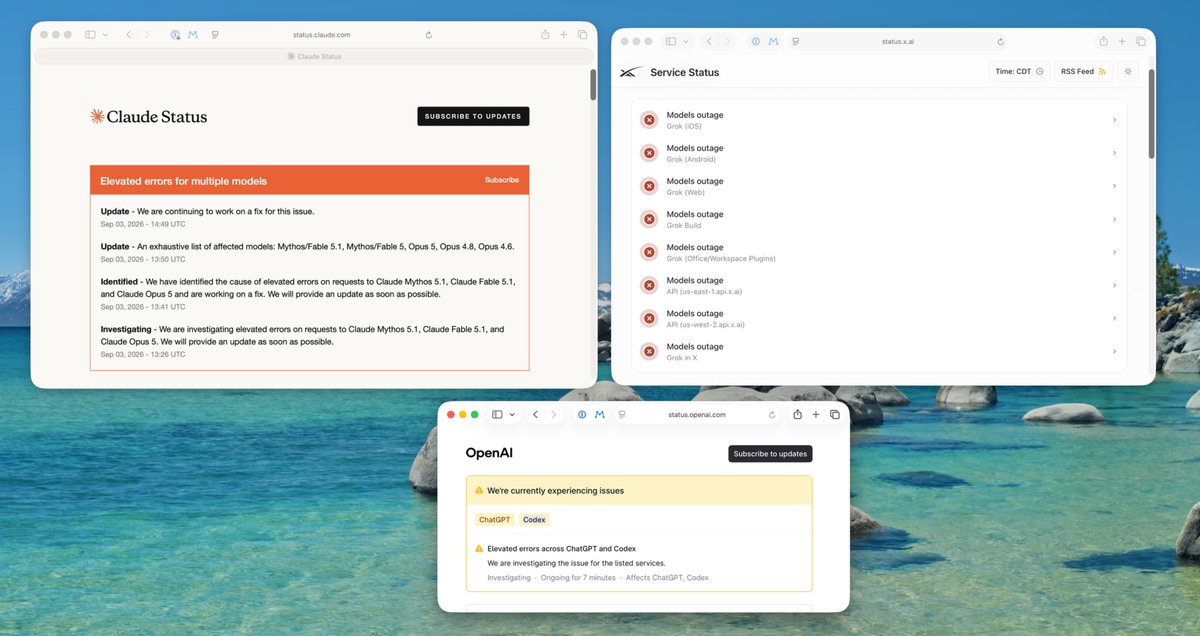The image size is (1200, 636).
Task: Click the red outage icon for Grok Build
Action: tap(649, 219)
